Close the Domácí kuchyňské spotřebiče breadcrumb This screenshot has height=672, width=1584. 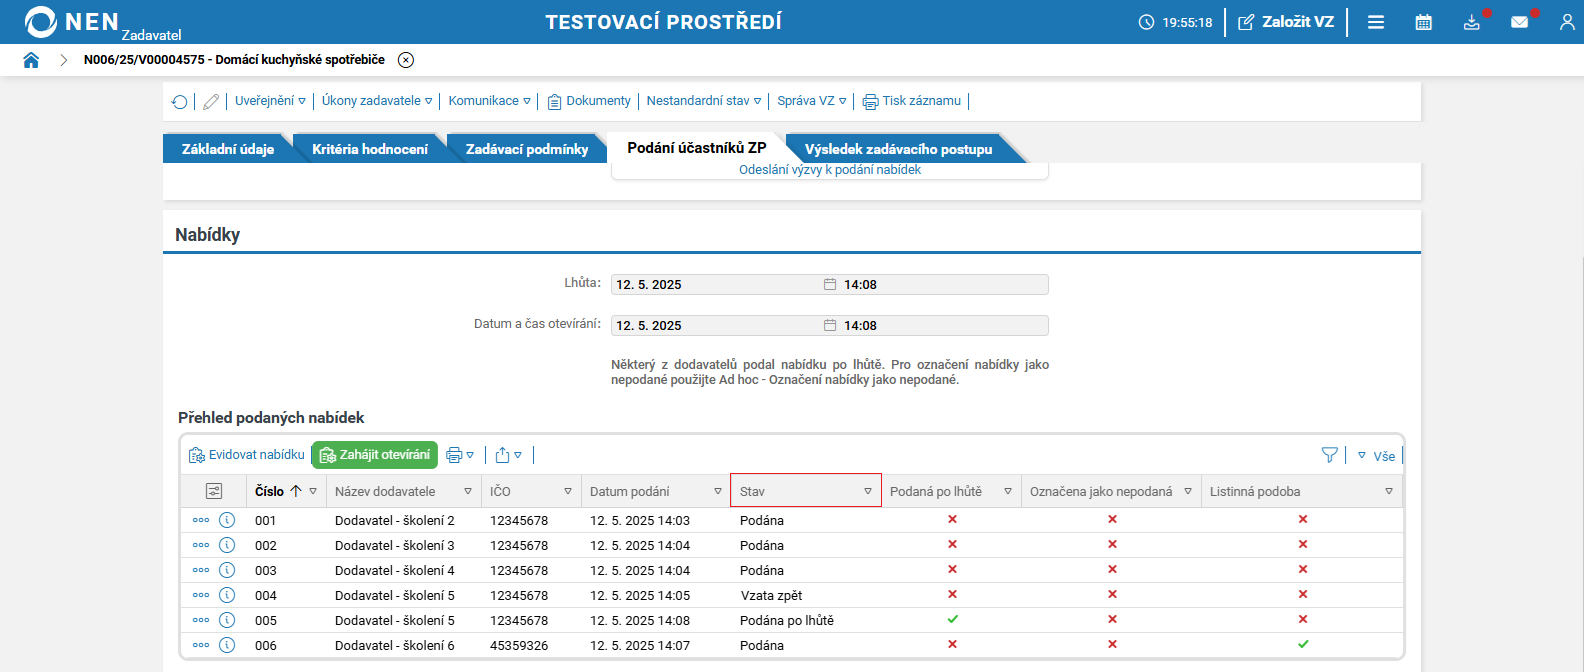(x=406, y=60)
